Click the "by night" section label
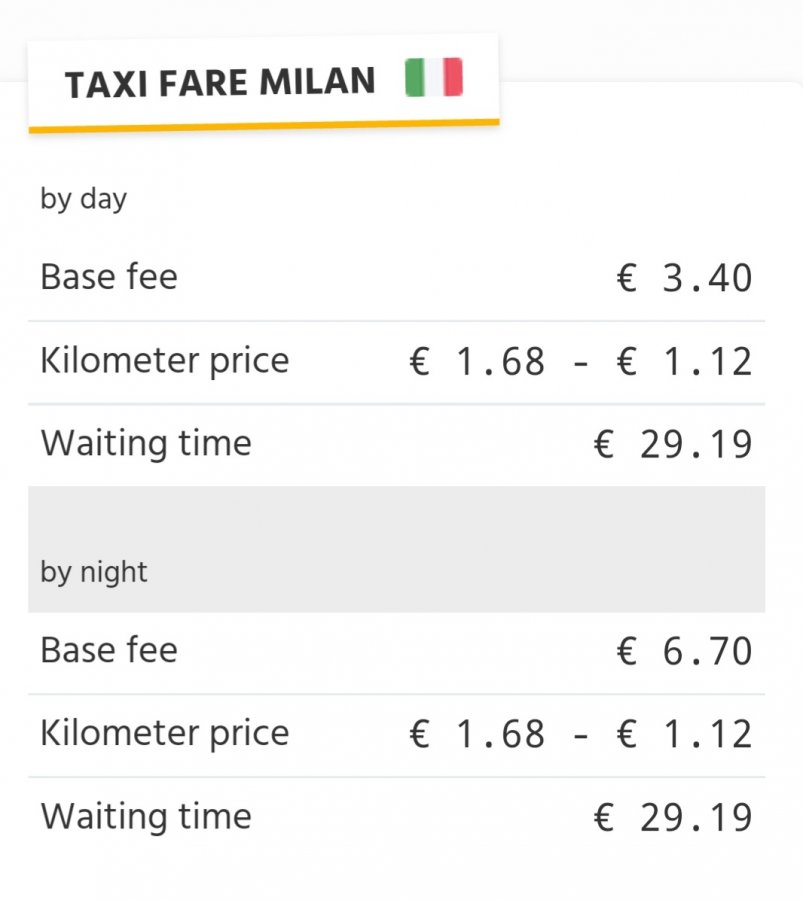 pyautogui.click(x=94, y=572)
